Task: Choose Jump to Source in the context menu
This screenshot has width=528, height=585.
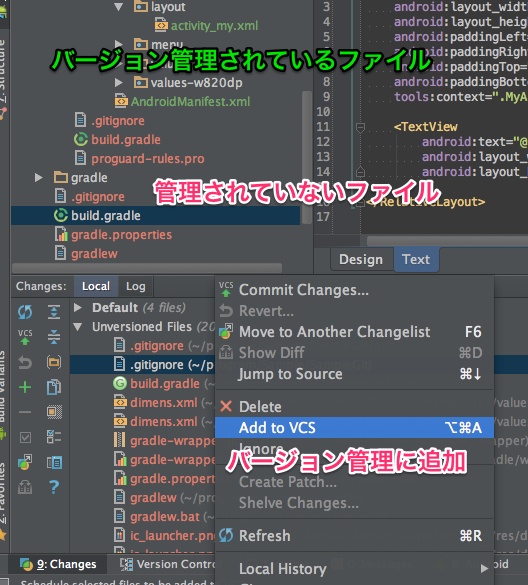Action: pyautogui.click(x=354, y=374)
